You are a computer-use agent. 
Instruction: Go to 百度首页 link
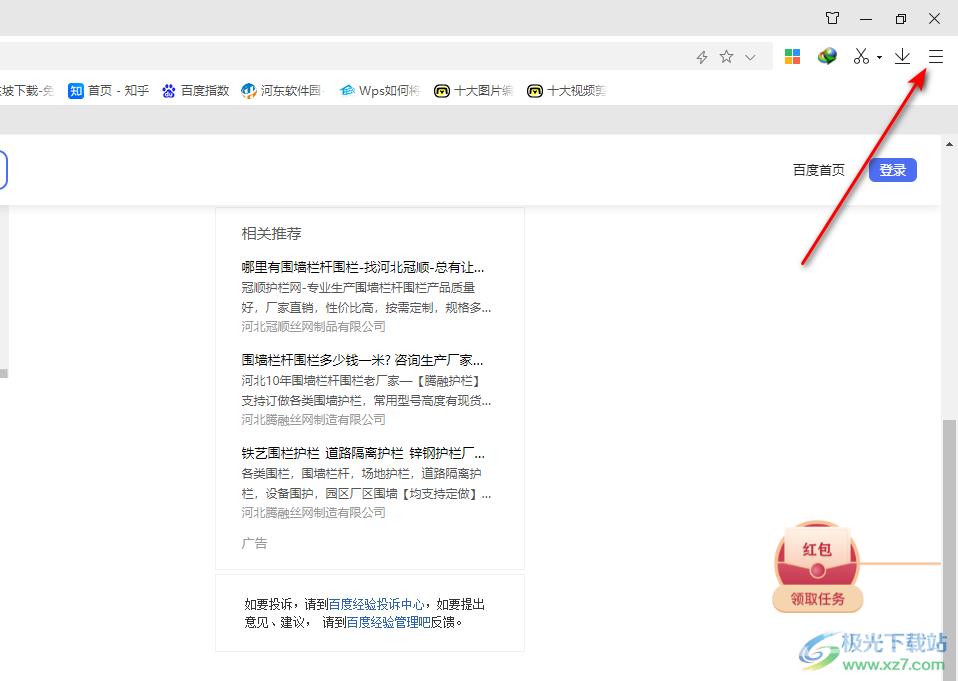[819, 170]
